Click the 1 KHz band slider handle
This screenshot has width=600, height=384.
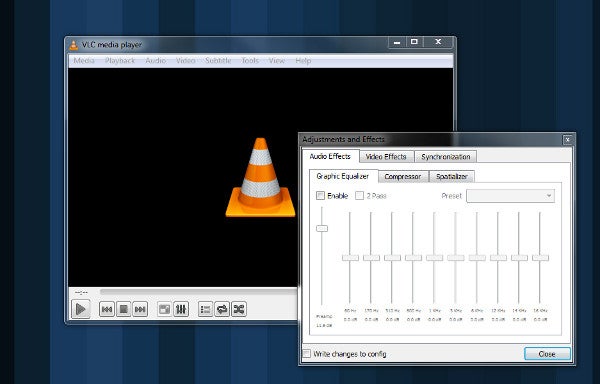[434, 258]
